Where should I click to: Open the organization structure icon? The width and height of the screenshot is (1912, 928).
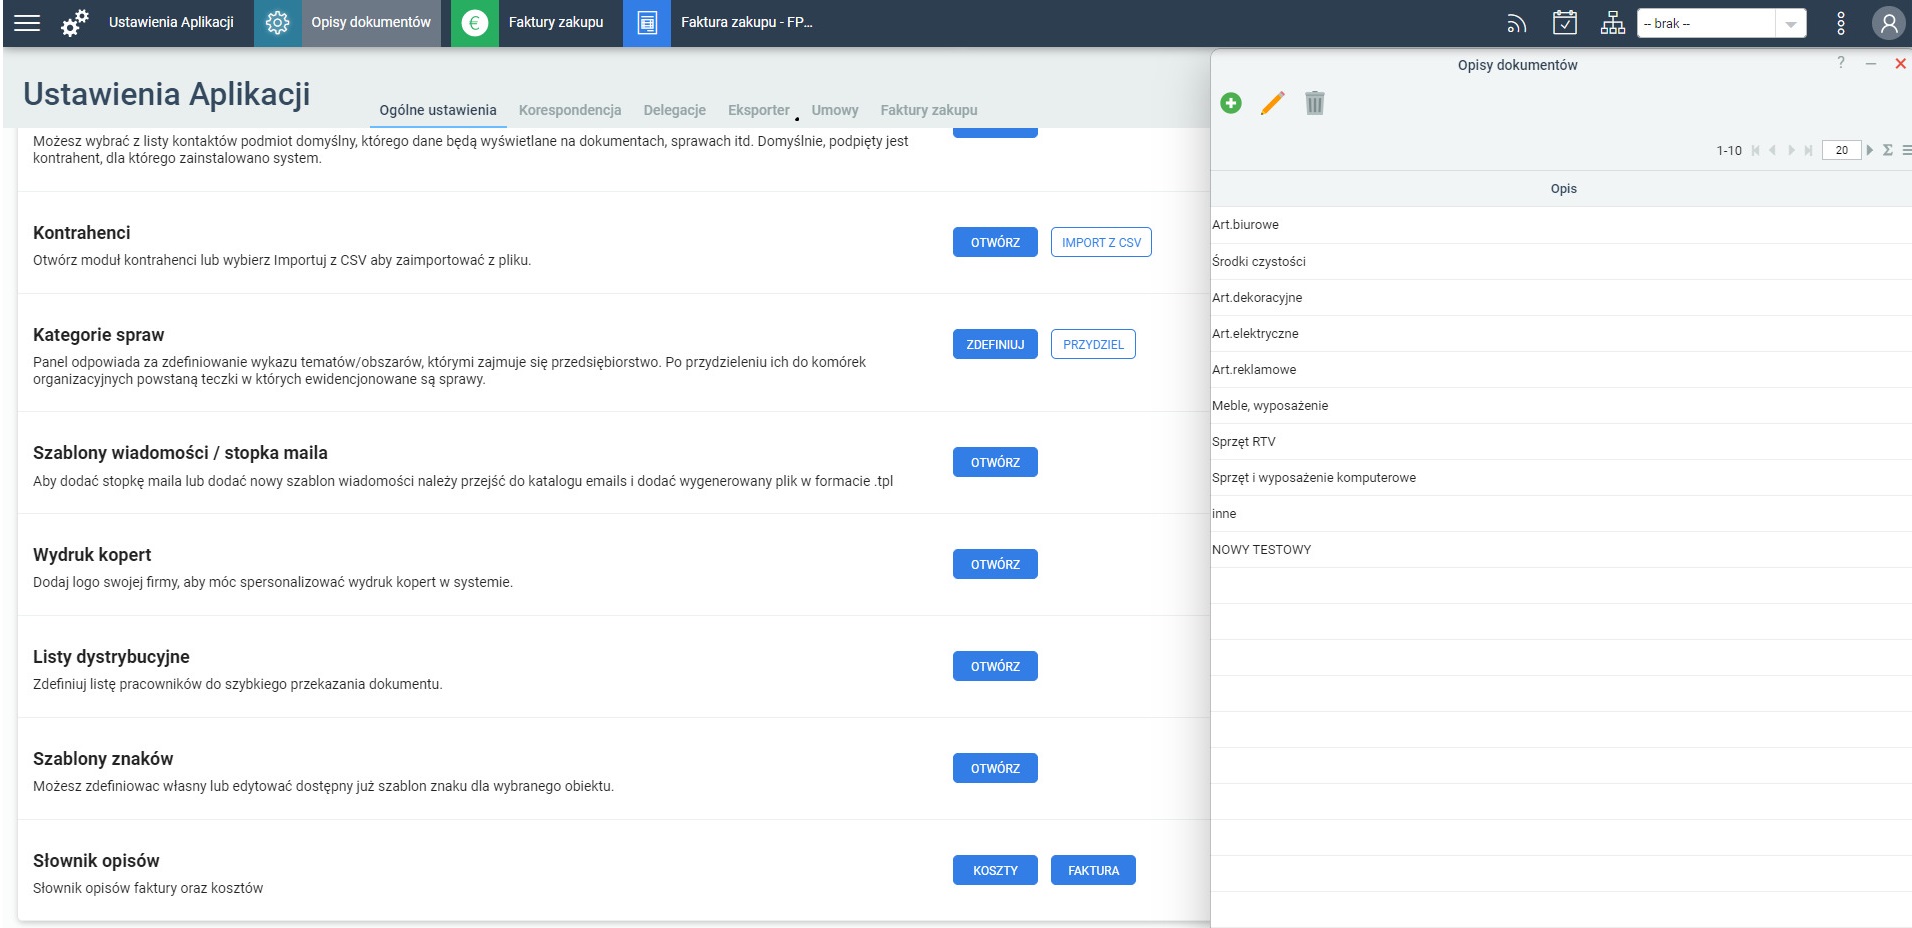click(1613, 22)
